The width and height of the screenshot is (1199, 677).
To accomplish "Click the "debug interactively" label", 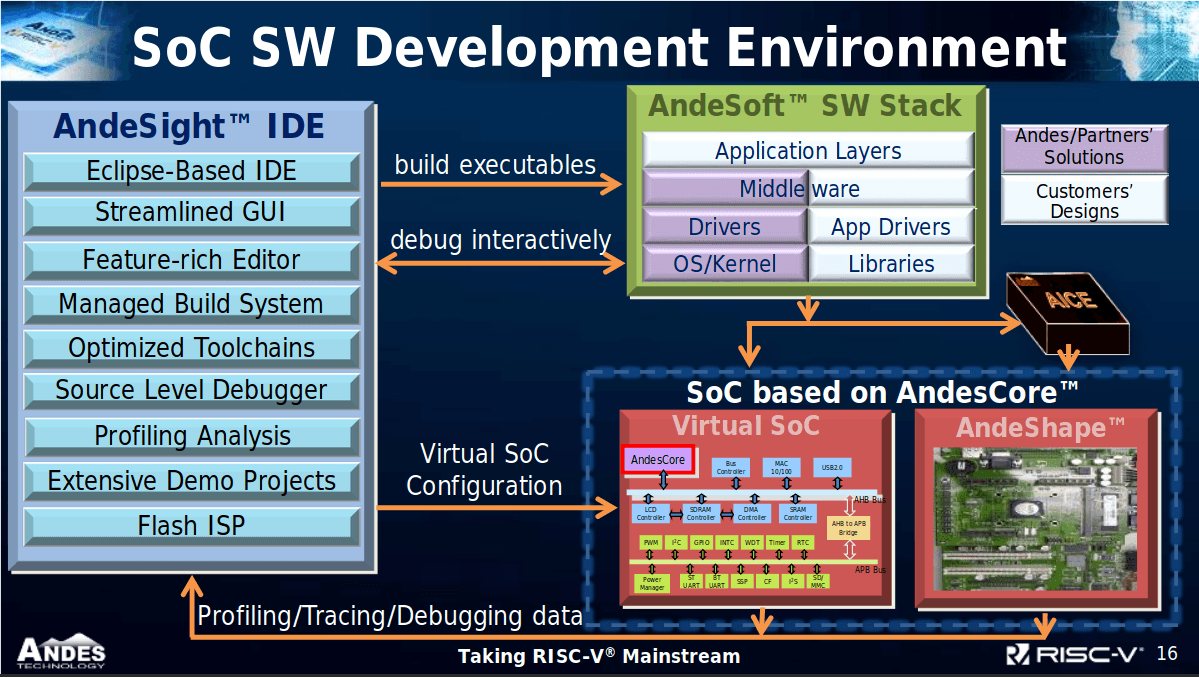I will coord(501,239).
